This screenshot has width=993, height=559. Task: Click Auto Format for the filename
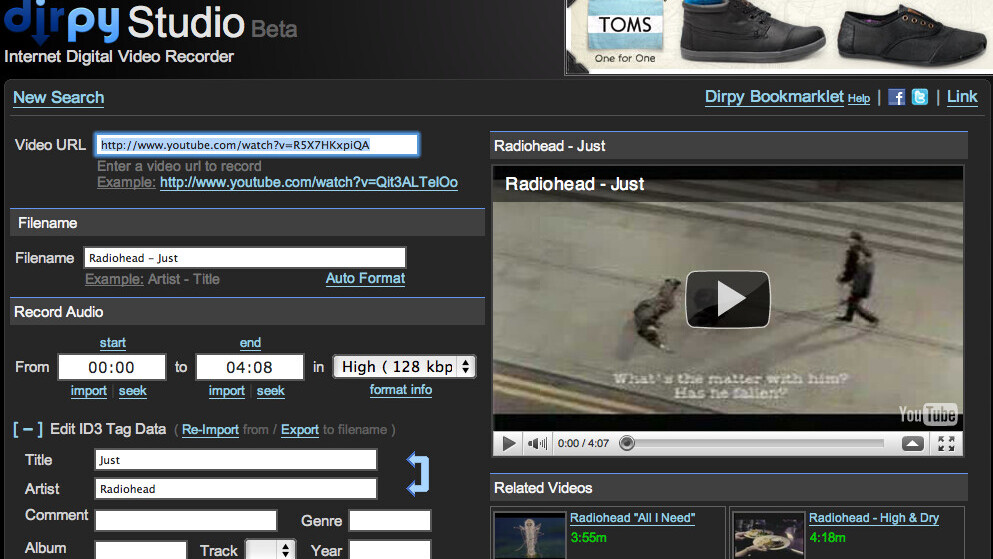pos(365,279)
